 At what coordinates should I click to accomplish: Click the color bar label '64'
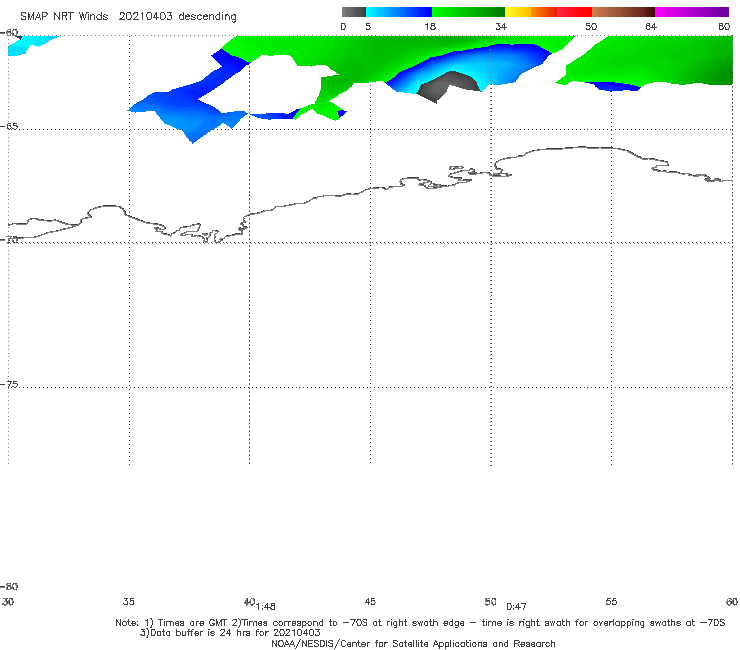[x=651, y=27]
